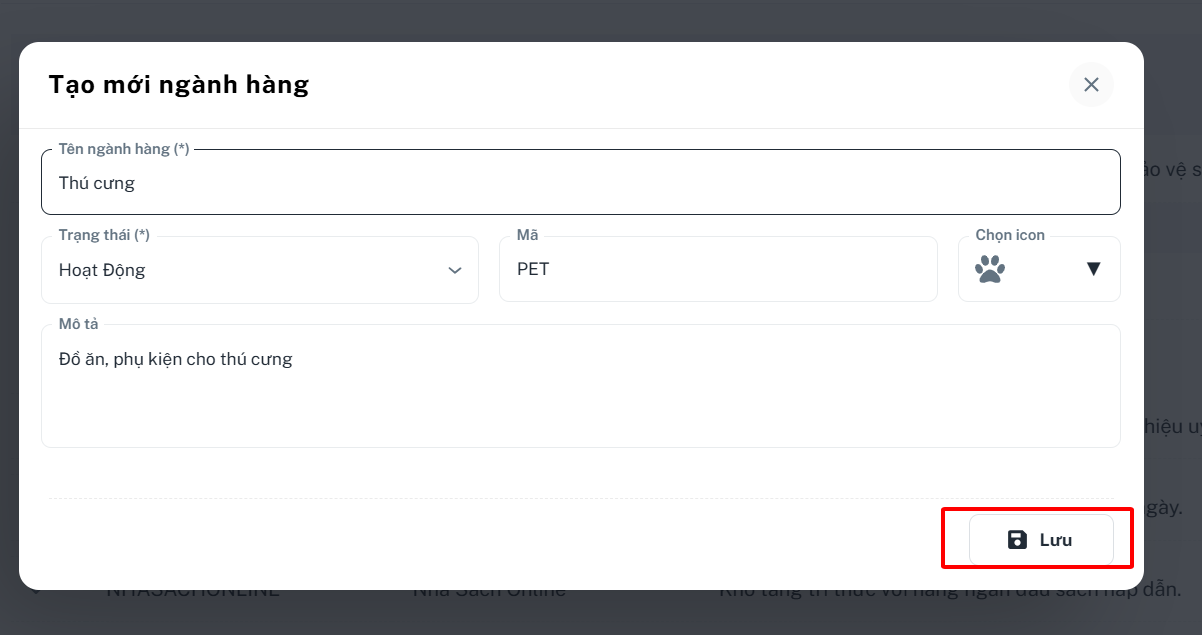The image size is (1202, 635).
Task: Click the Tên ngành hàng (*) label
Action: (124, 149)
